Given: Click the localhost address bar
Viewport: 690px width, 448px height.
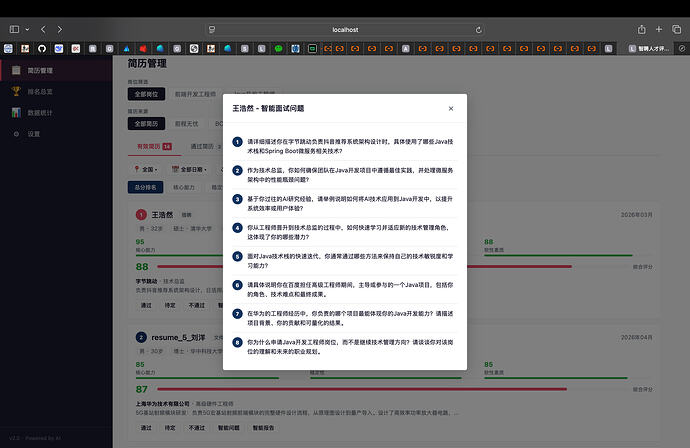Looking at the screenshot, I should click(345, 29).
